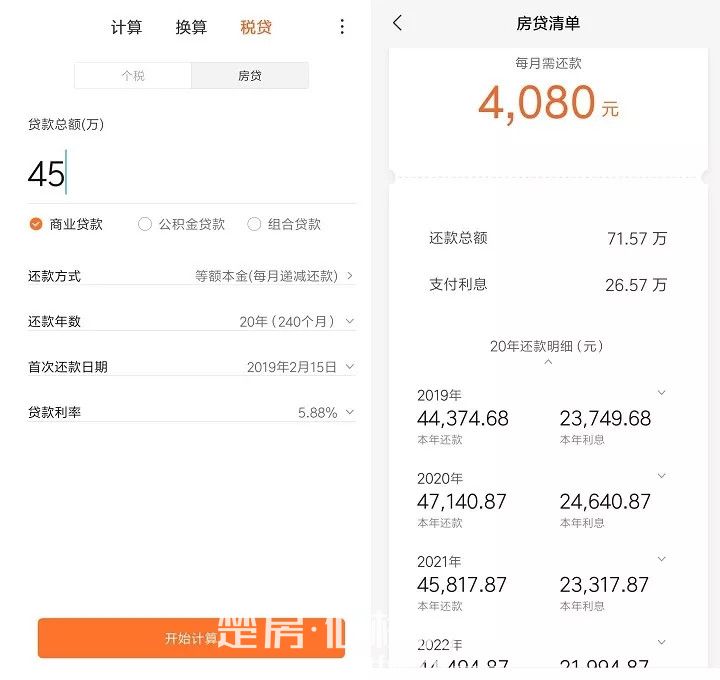Expand the 贷款利率 rate dropdown
Image resolution: width=720 pixels, height=680 pixels.
coord(325,412)
